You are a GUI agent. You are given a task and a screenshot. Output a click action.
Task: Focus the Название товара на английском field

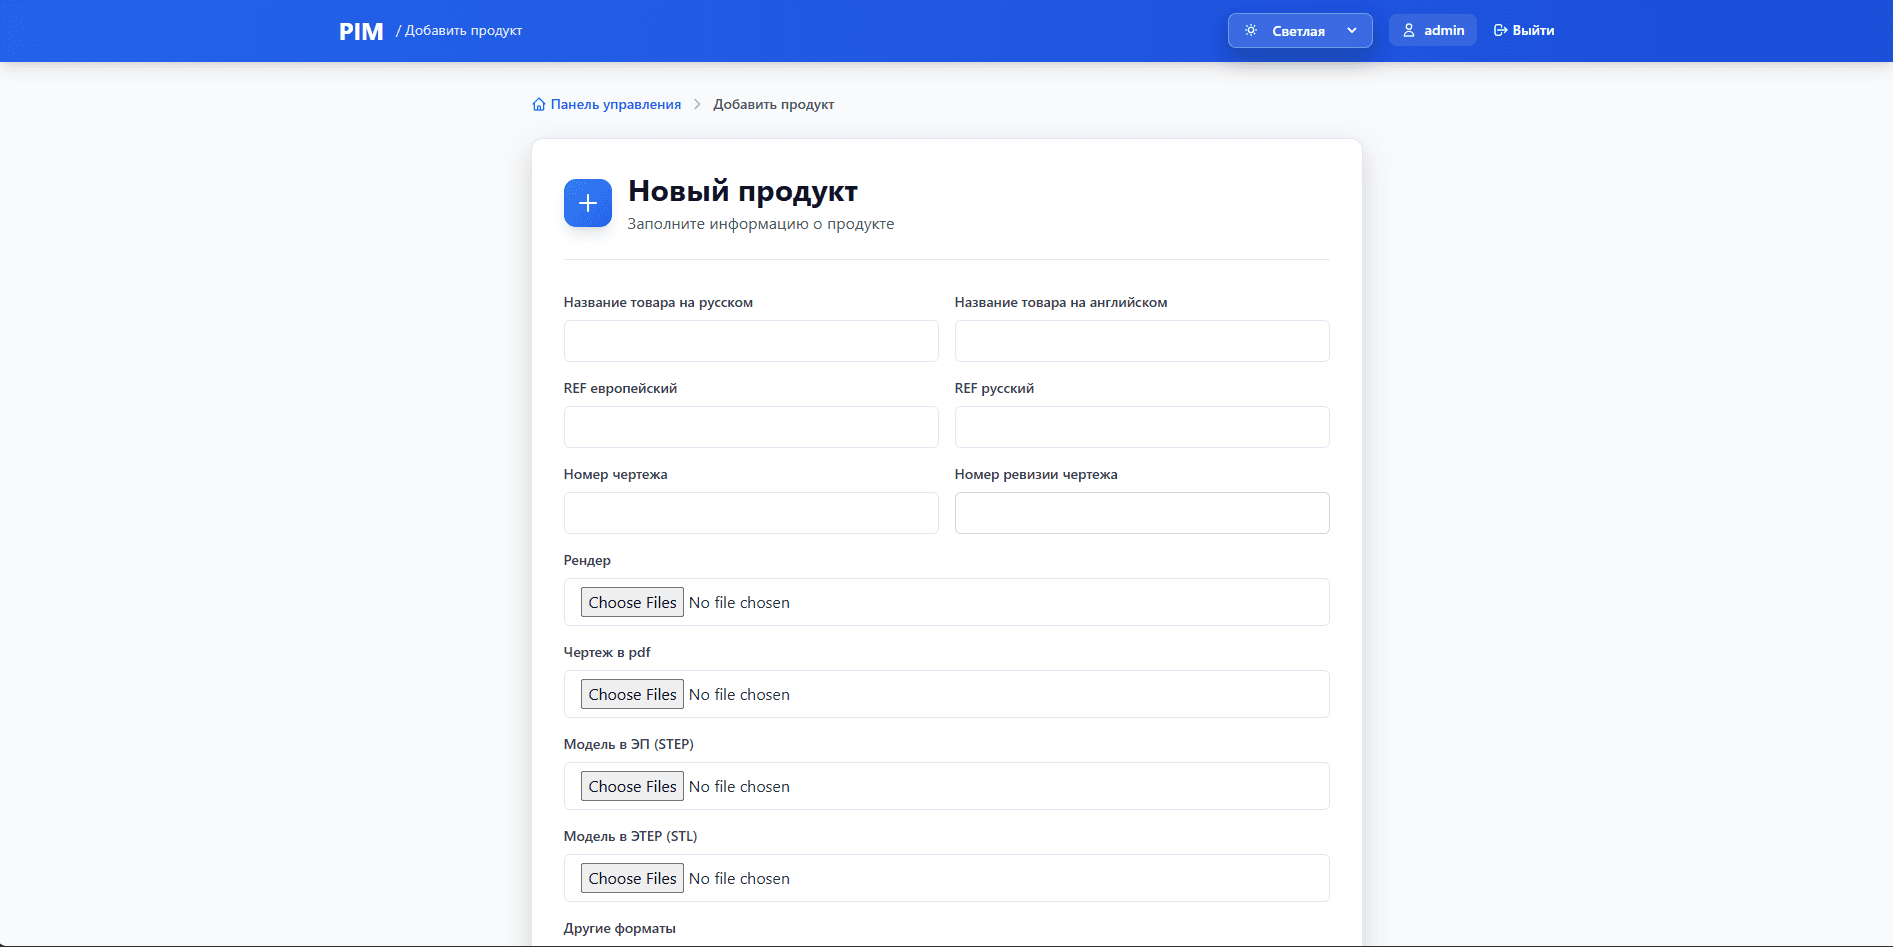[1141, 341]
